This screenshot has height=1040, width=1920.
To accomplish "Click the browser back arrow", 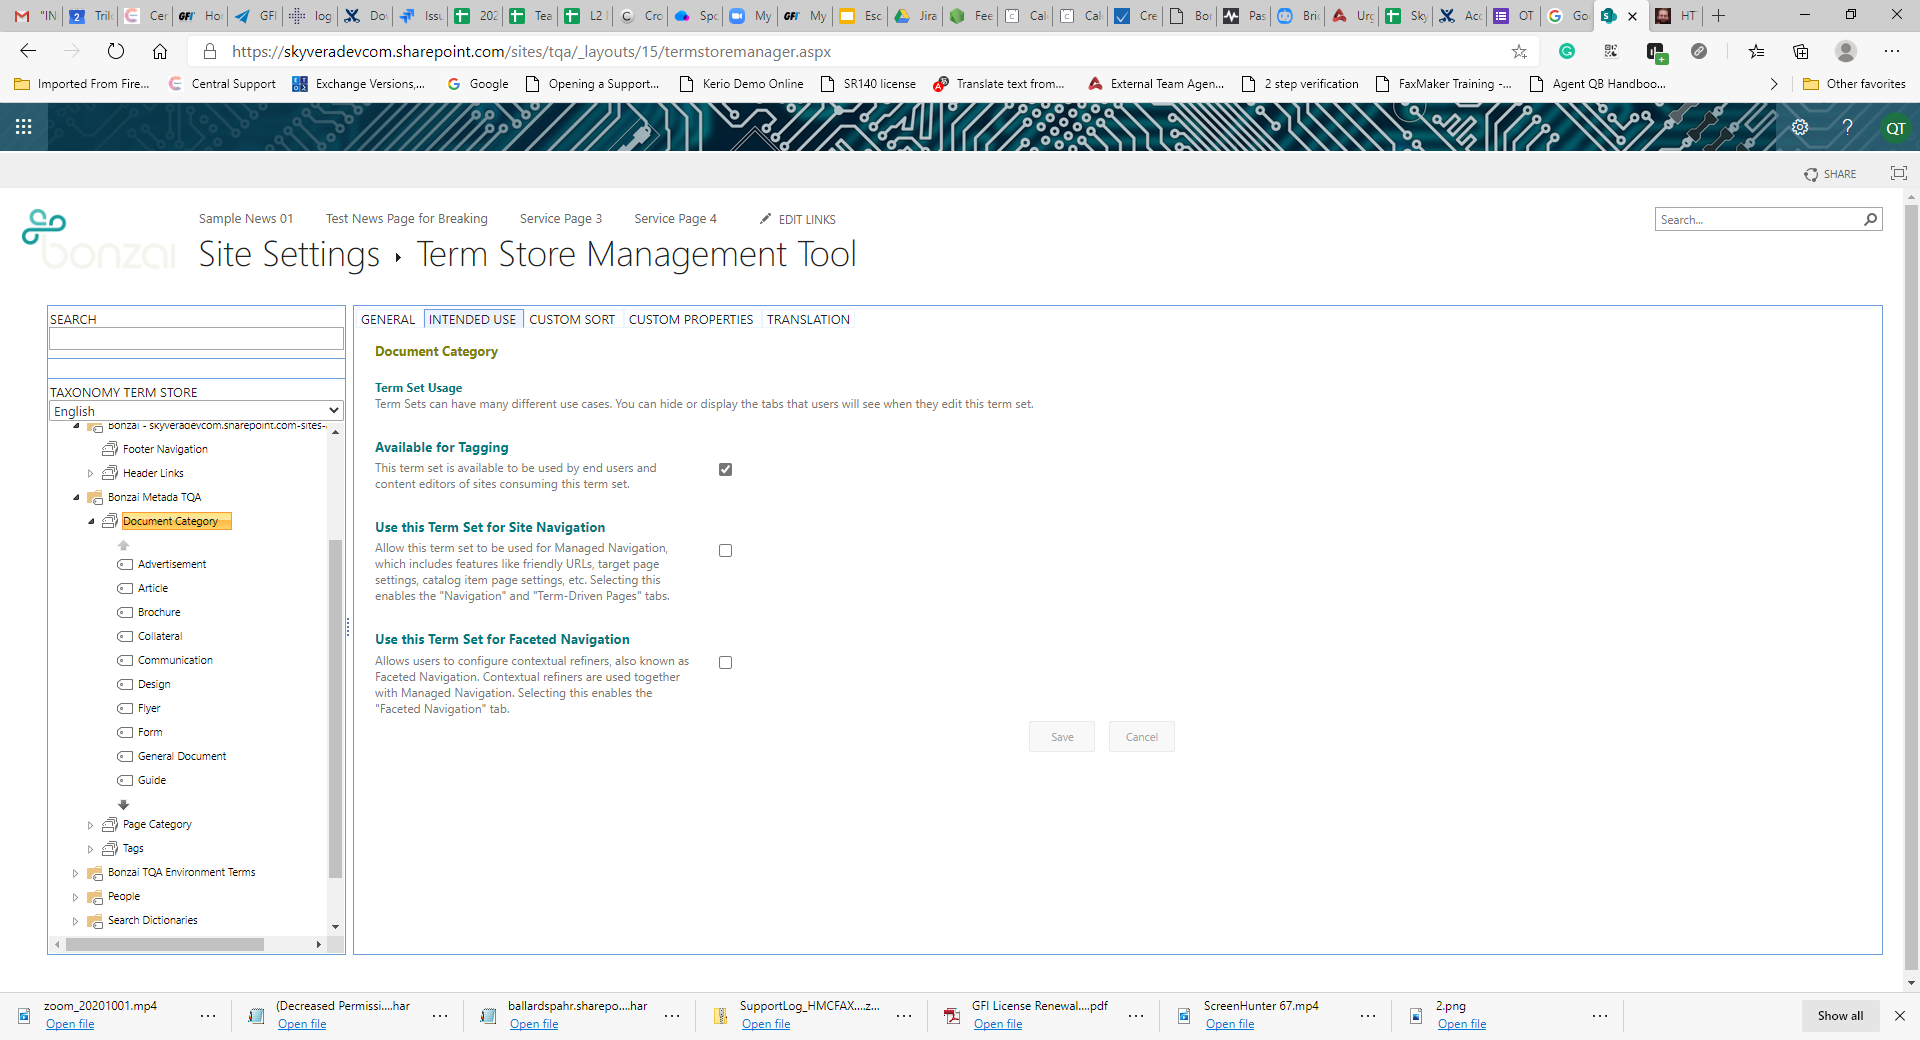I will 28,51.
